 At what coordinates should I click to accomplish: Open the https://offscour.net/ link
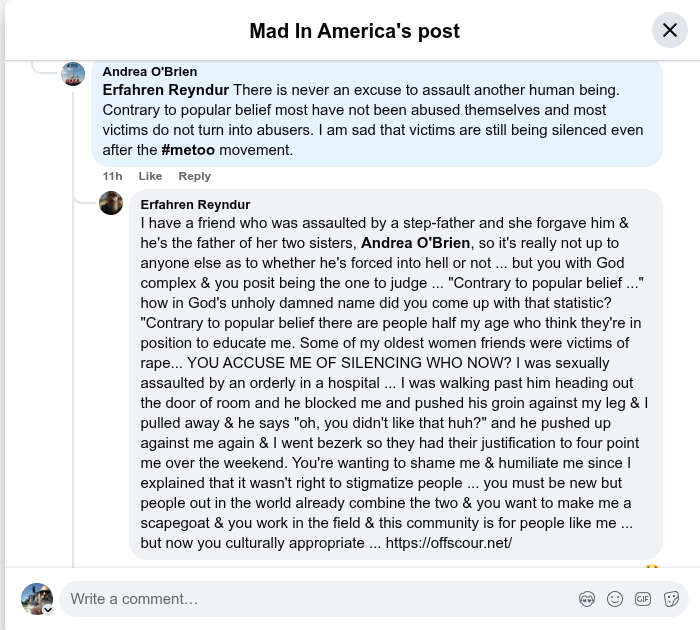click(x=449, y=543)
